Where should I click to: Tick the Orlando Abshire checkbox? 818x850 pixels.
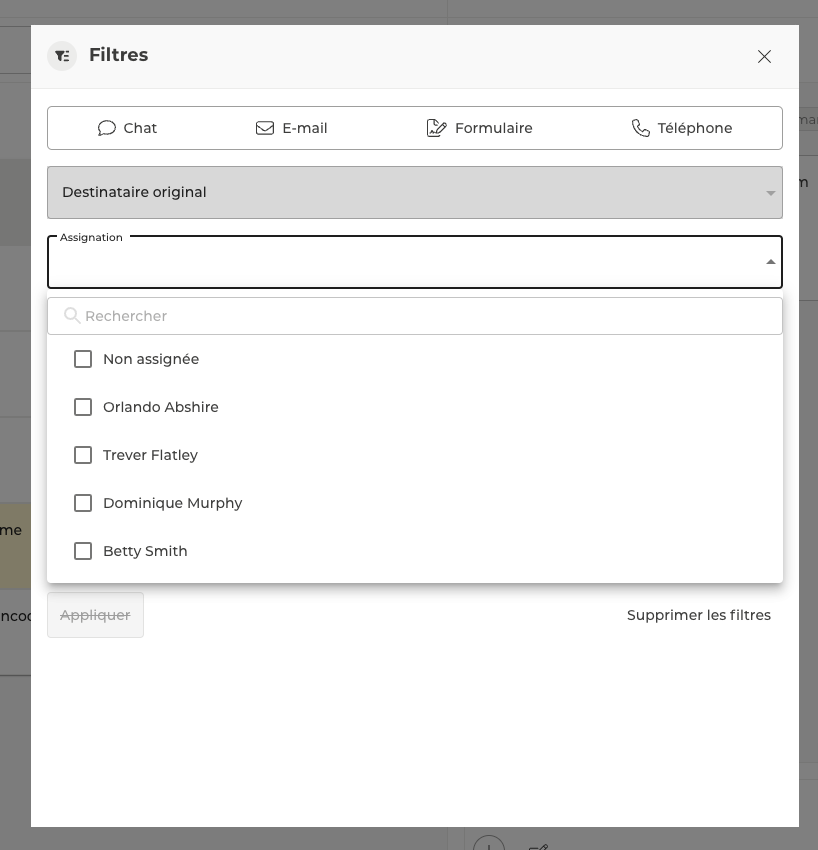[x=83, y=407]
